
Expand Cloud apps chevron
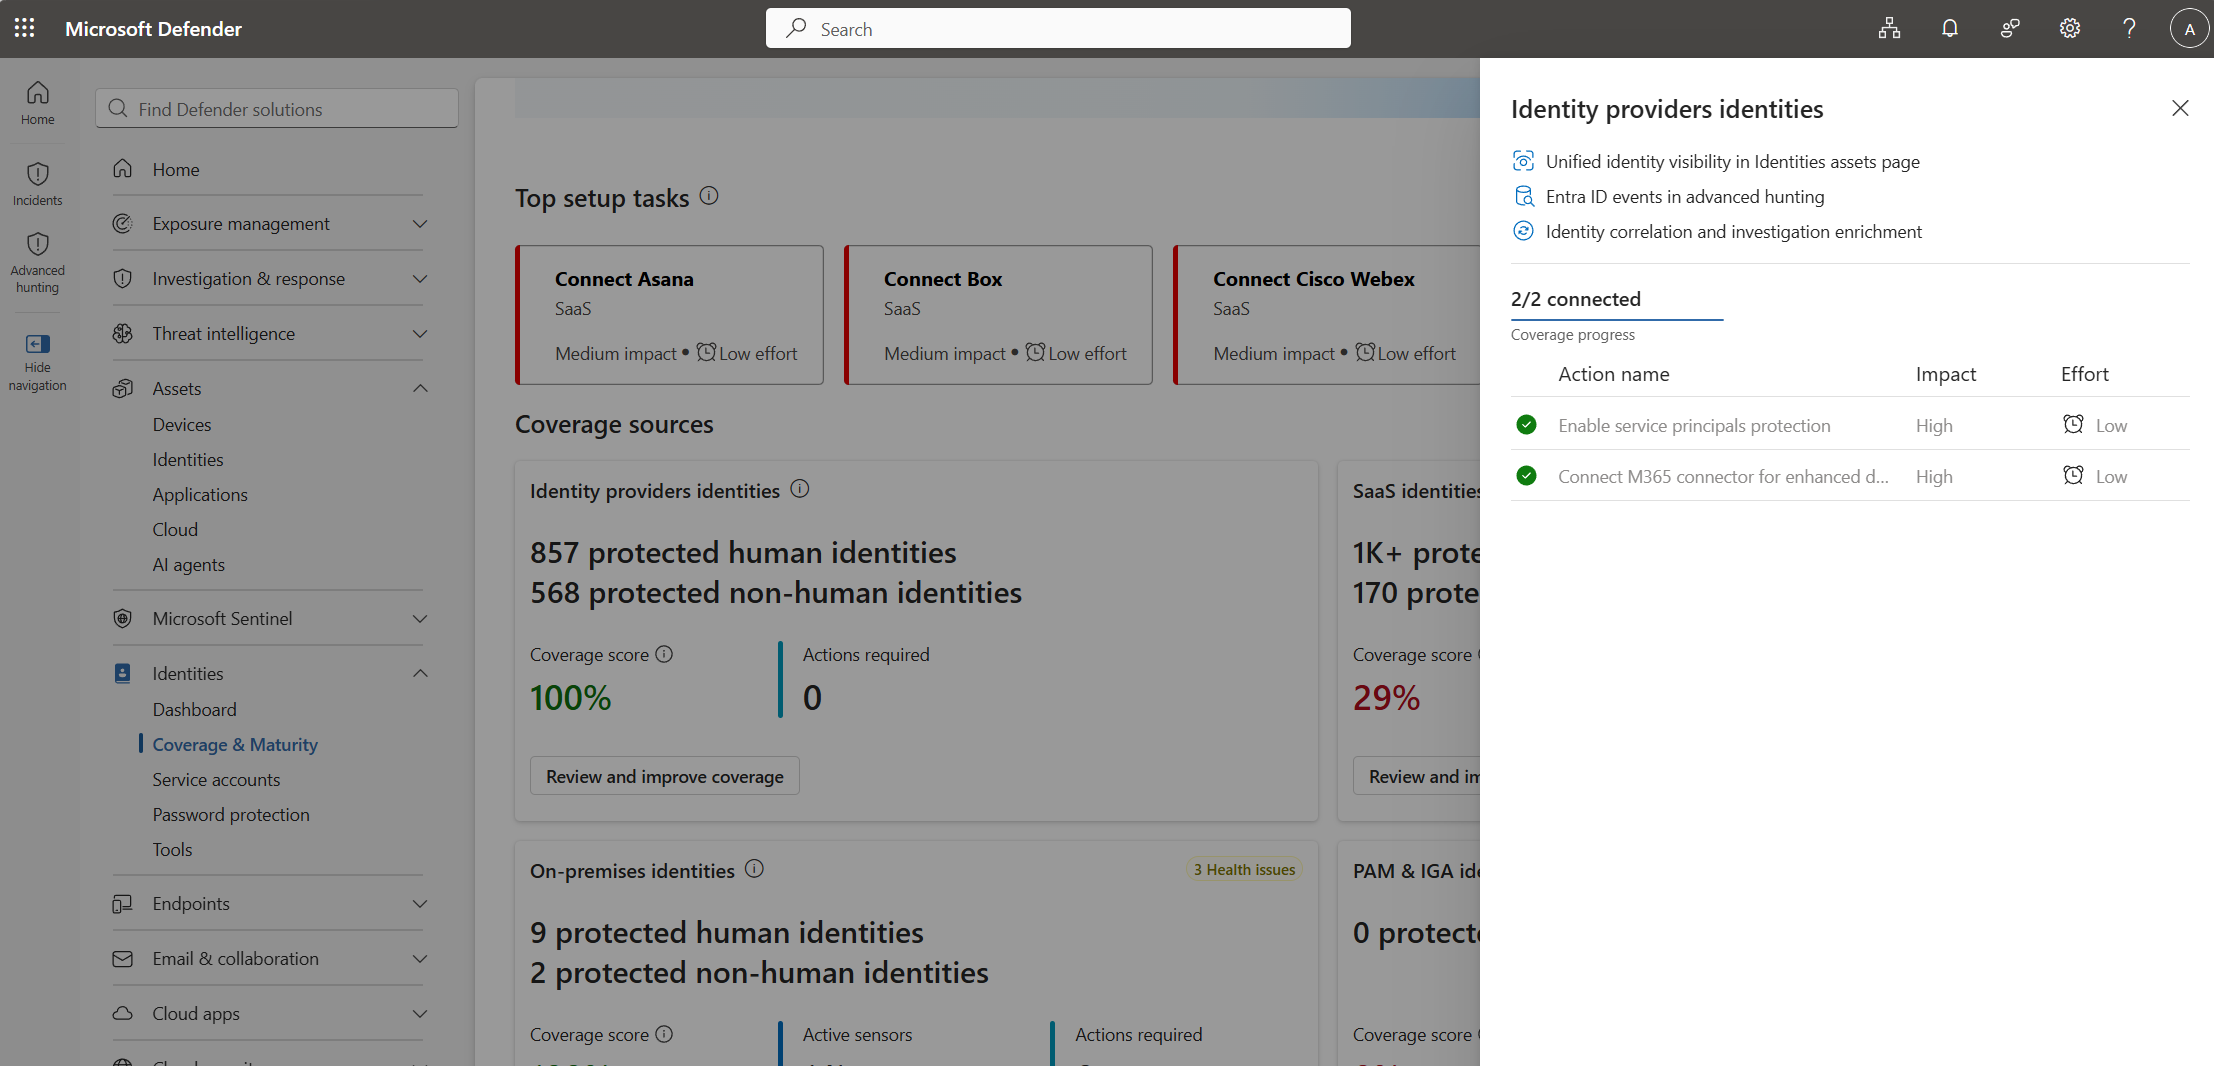(420, 1013)
